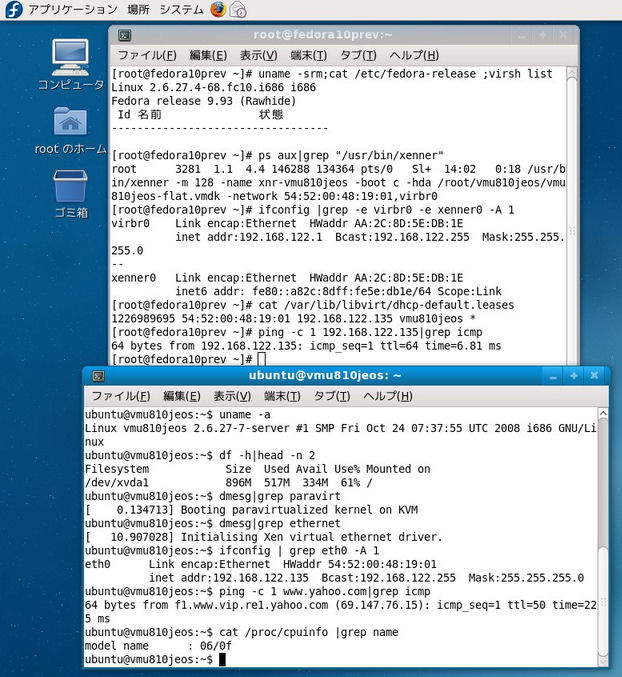Maximize the root@fedora10prev terminal window
The height and width of the screenshot is (677, 622).
click(x=543, y=35)
